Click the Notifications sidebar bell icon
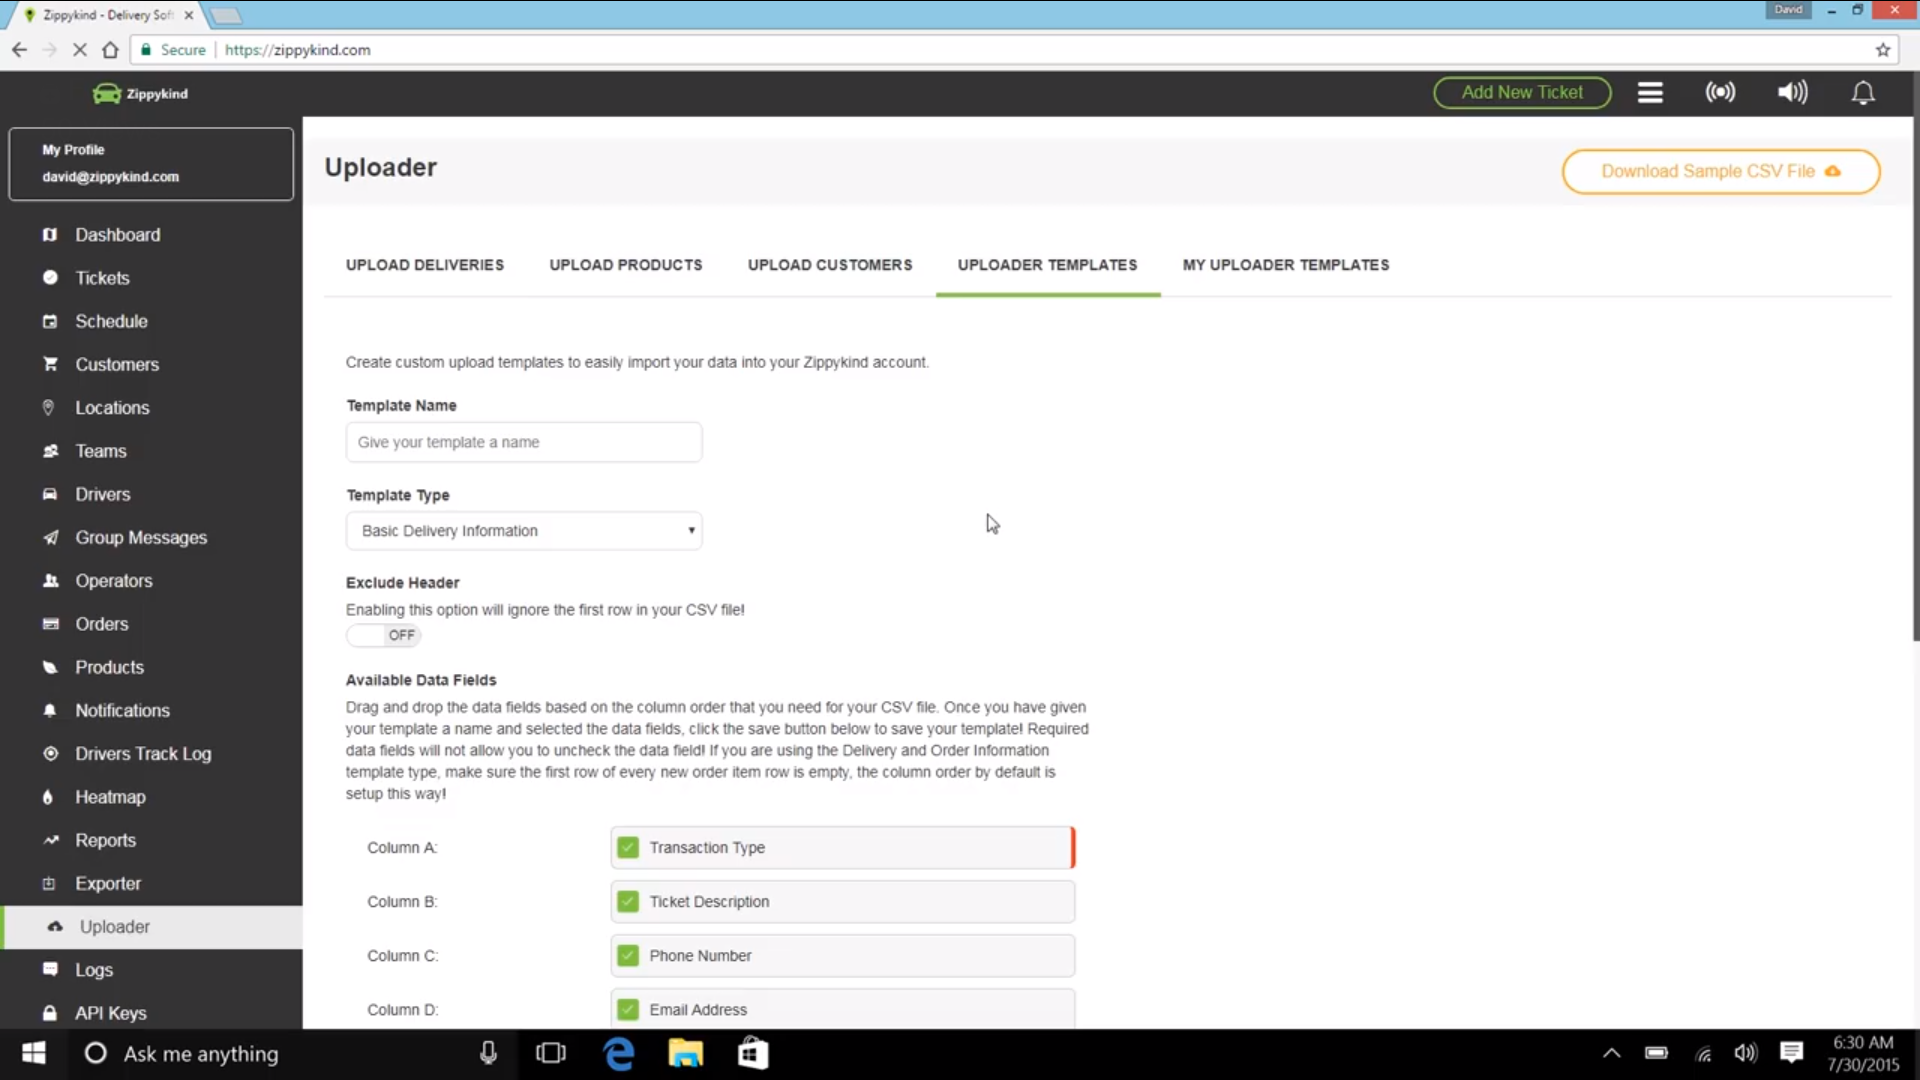1920x1080 pixels. coord(50,710)
